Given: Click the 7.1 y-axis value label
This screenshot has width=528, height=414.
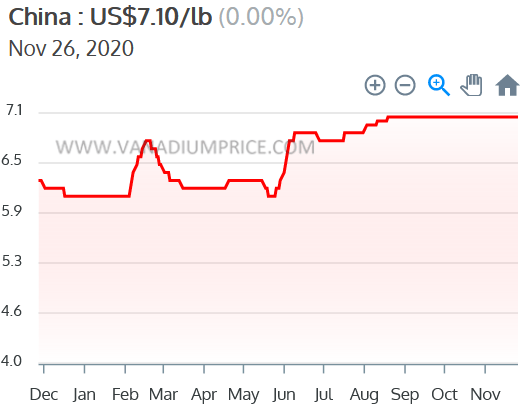Looking at the screenshot, I should point(14,110).
